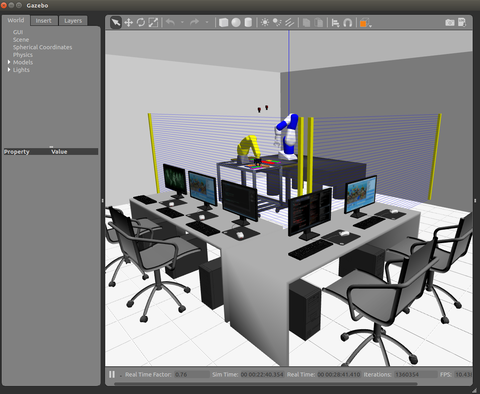Switch to the Layers tab
The width and height of the screenshot is (480, 394).
[73, 21]
